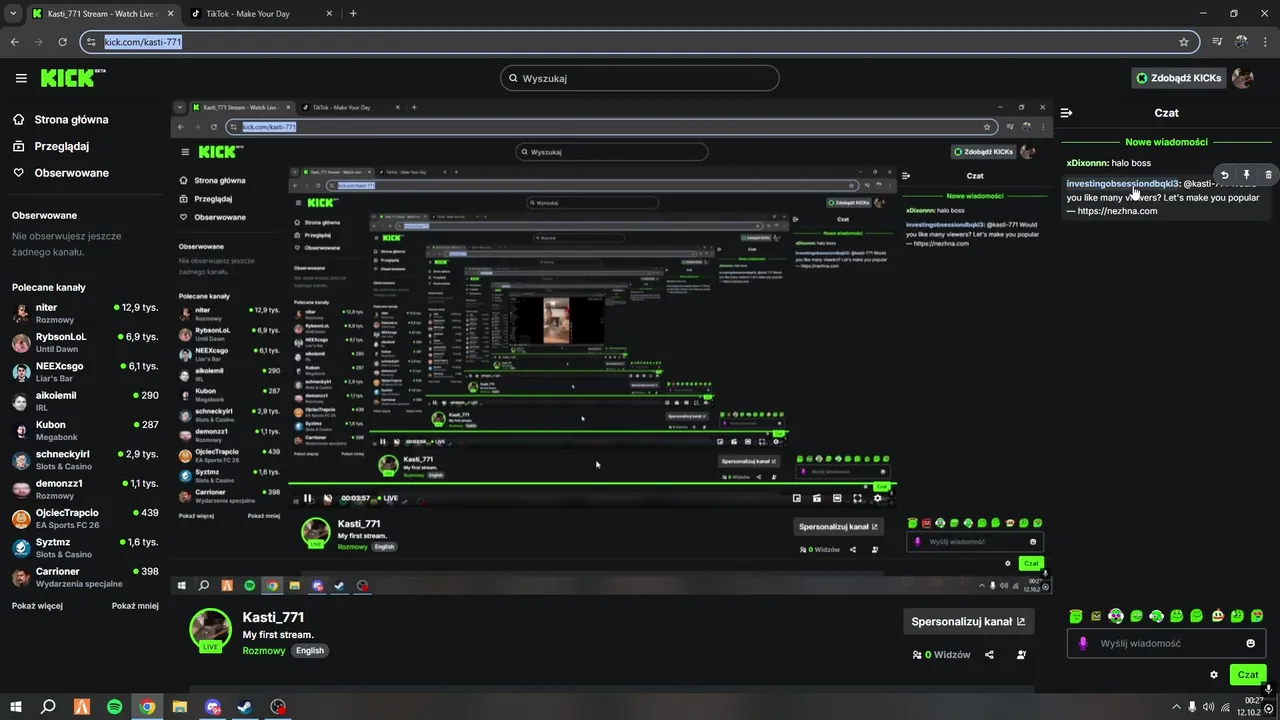Click the Zdobądź KICKs button
Viewport: 1280px width, 720px height.
[1178, 78]
